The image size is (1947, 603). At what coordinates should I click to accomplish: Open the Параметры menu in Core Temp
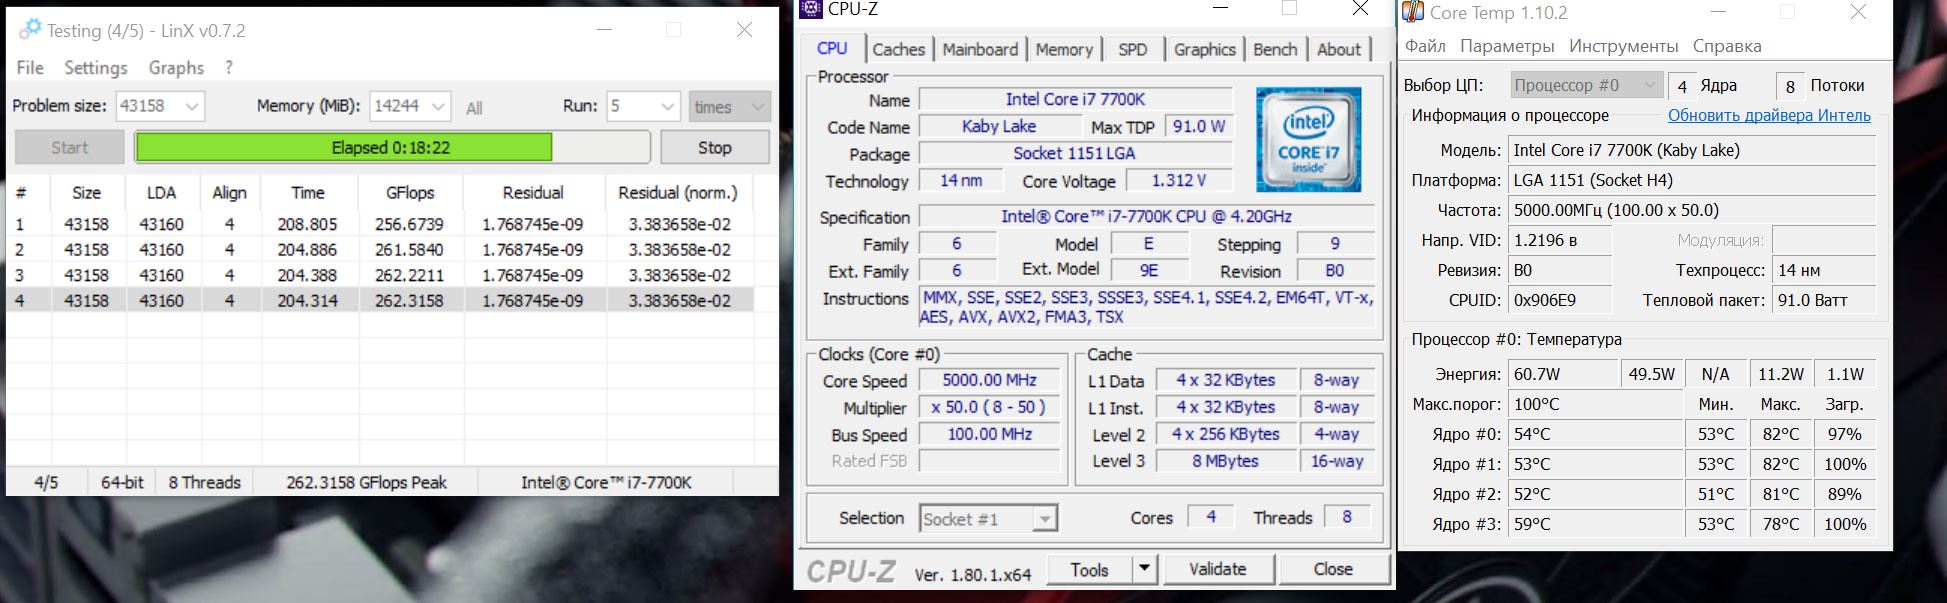point(1507,46)
